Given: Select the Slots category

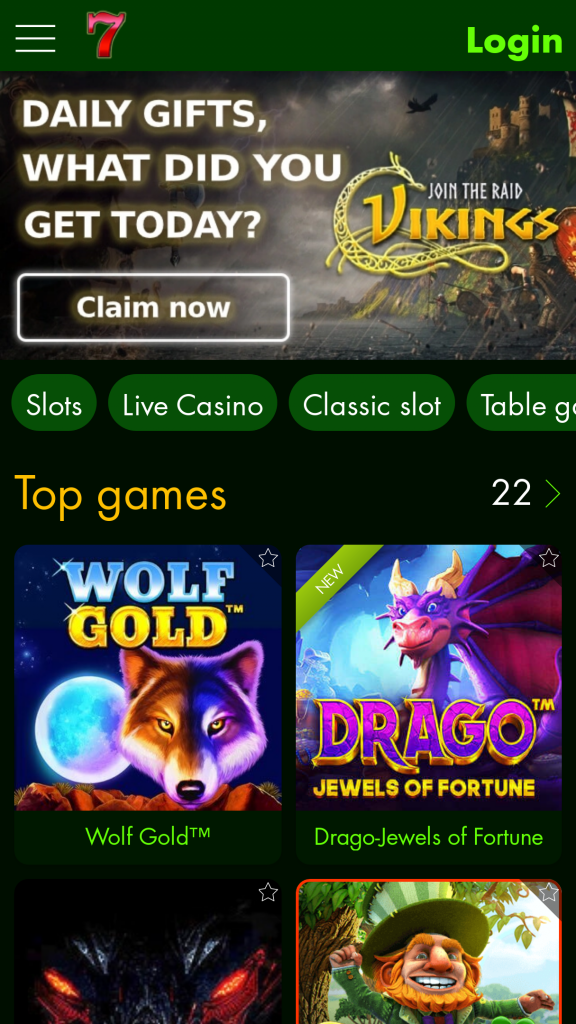Looking at the screenshot, I should pyautogui.click(x=54, y=403).
